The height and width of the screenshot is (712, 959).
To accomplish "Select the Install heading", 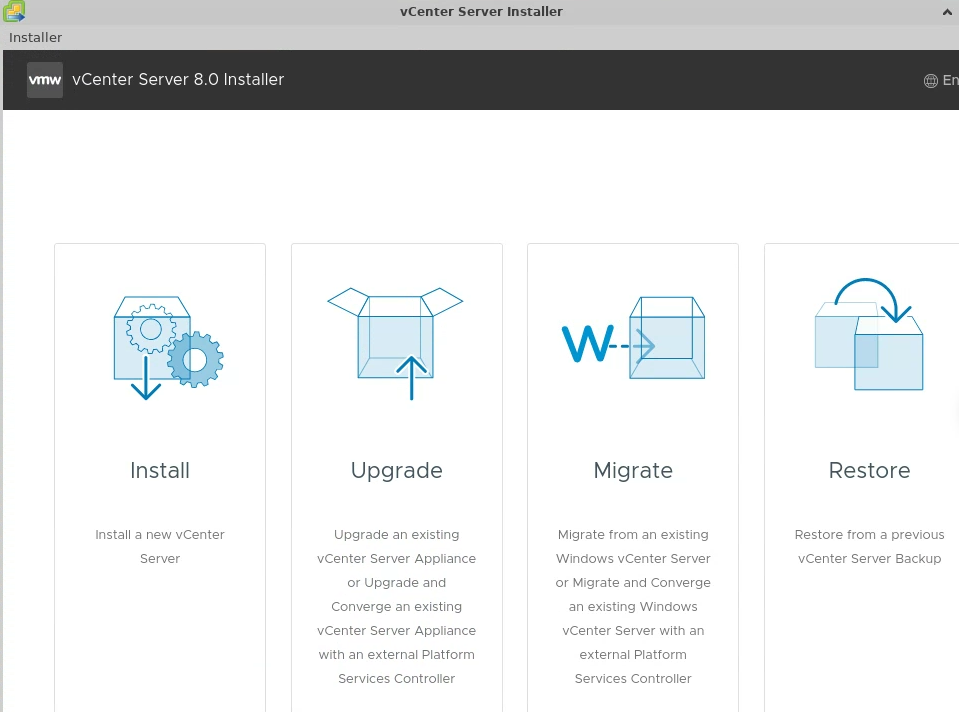I will 160,470.
